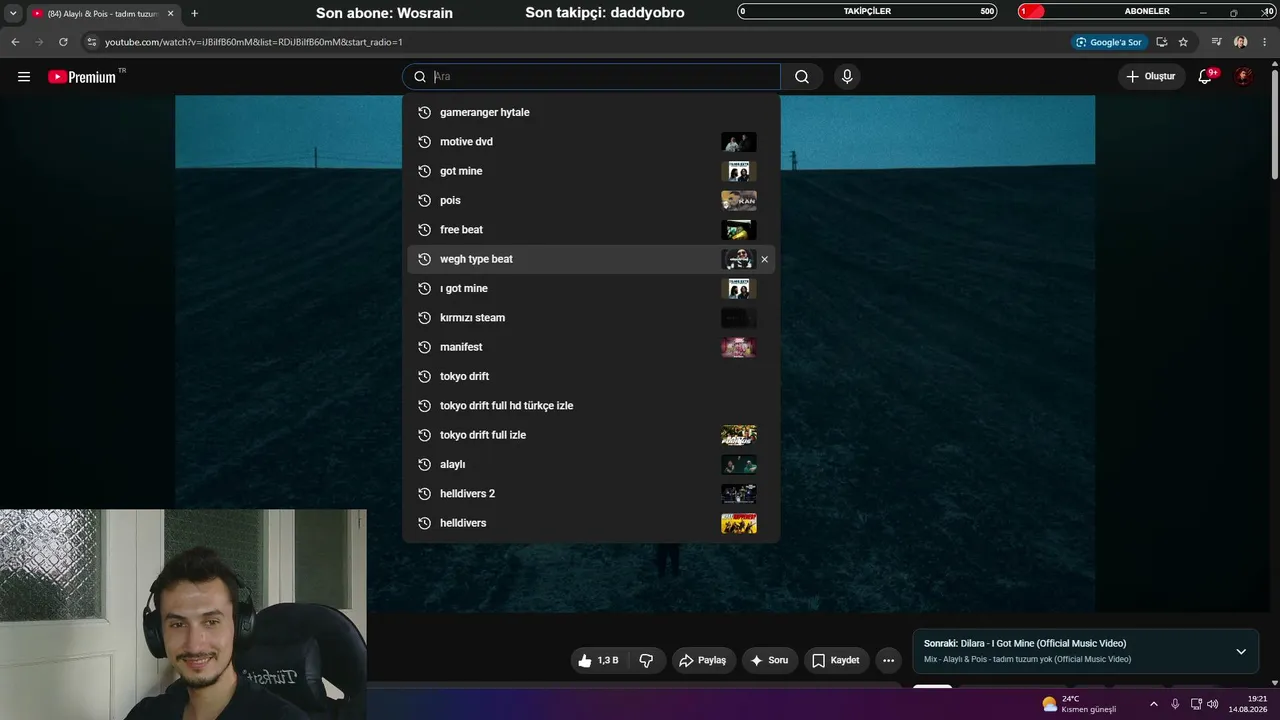This screenshot has height=720, width=1280.
Task: Like the video (1,3 B)
Action: click(x=599, y=660)
